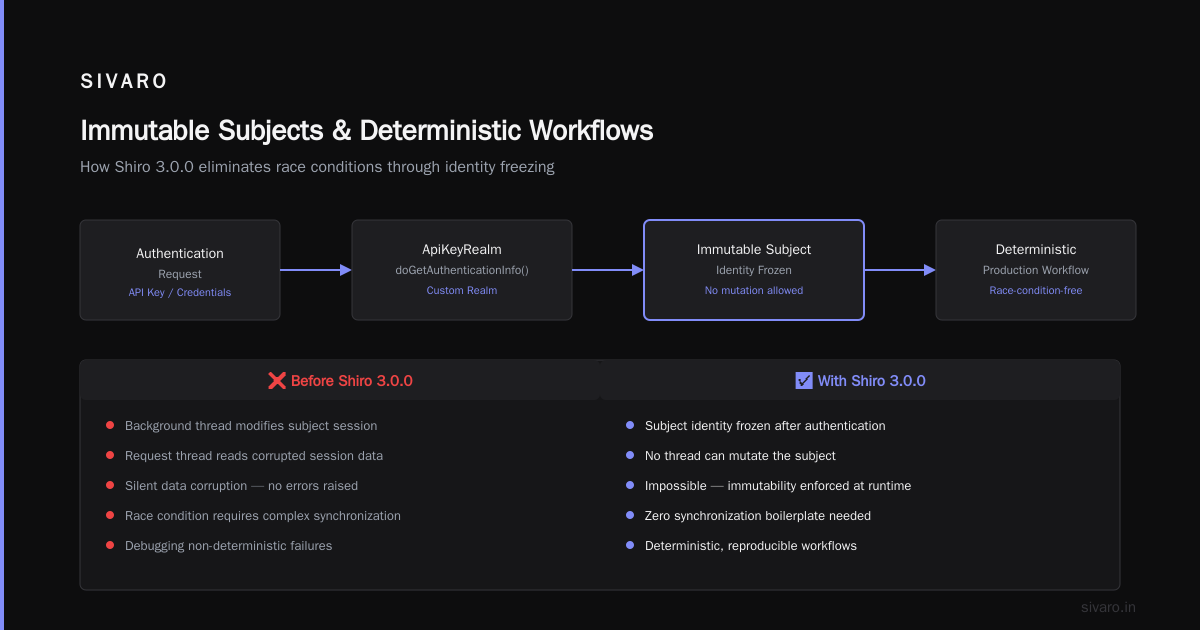
Task: Click 'Request thread reads corrupted session data'
Action: [254, 456]
